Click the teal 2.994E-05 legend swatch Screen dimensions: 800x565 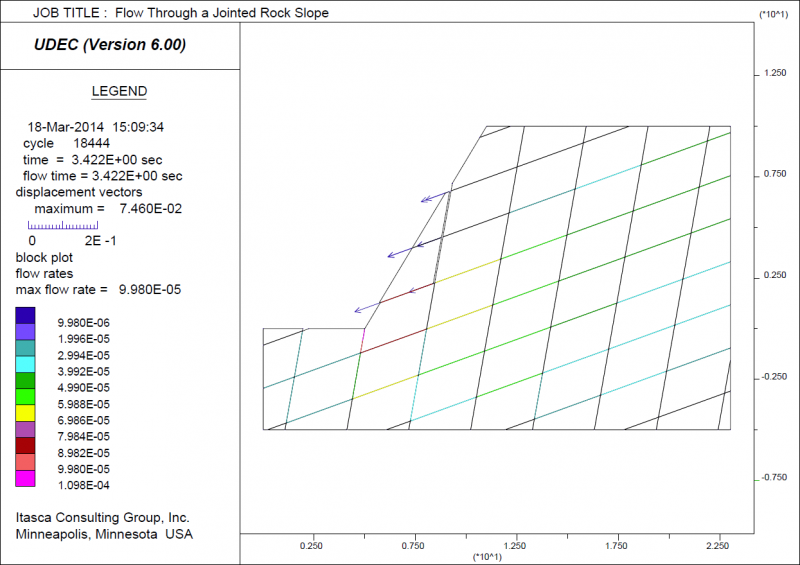click(x=25, y=348)
